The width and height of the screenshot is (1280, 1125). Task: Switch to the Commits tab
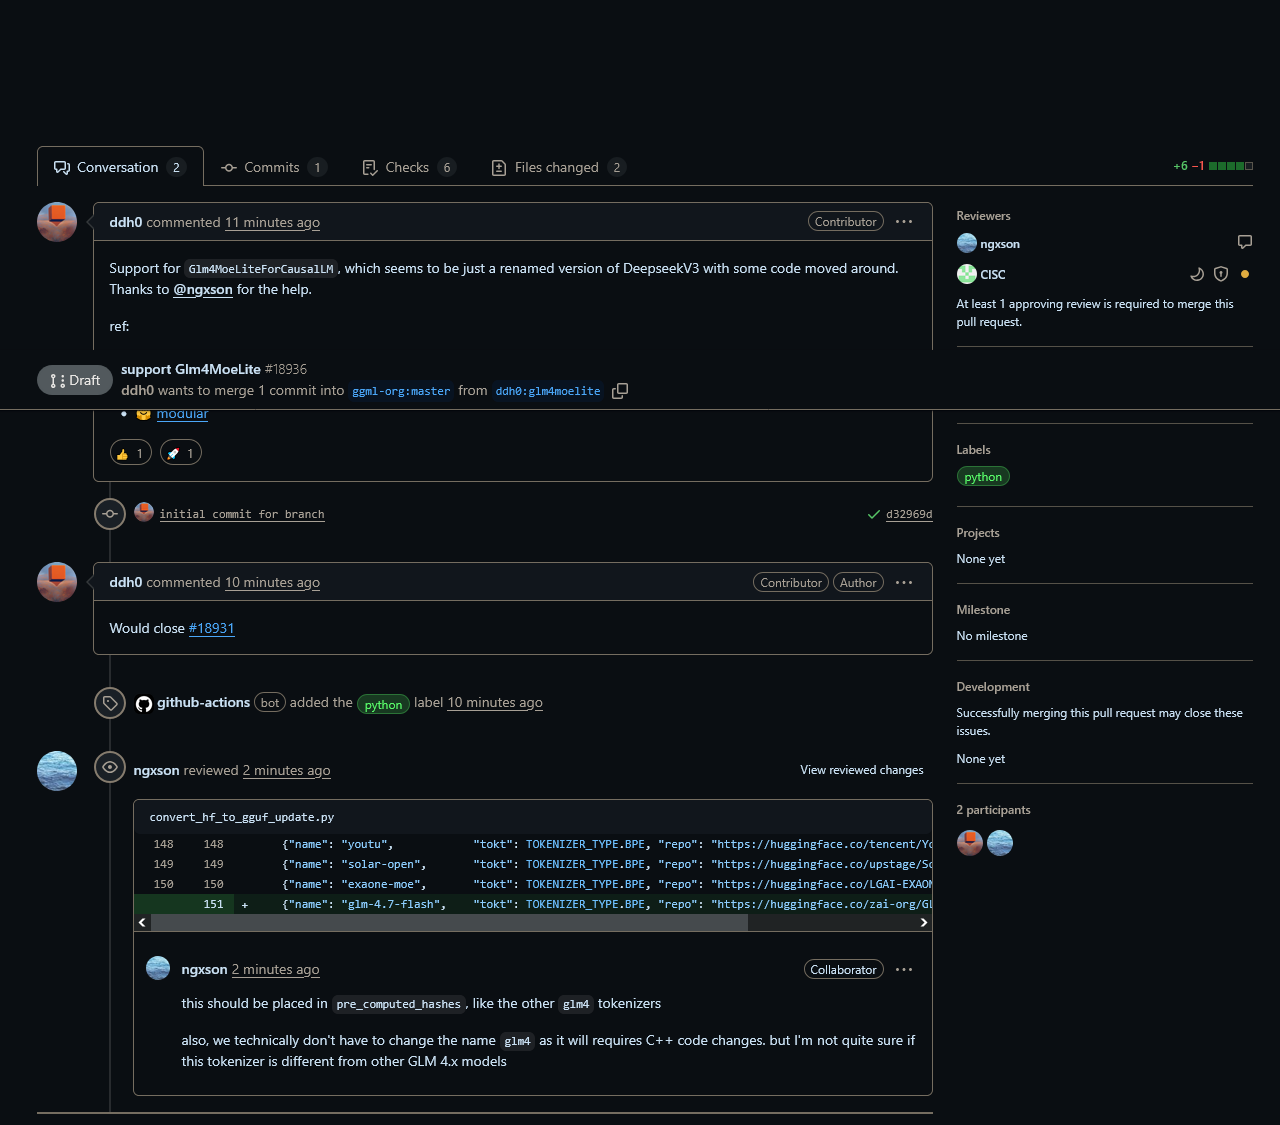(273, 167)
